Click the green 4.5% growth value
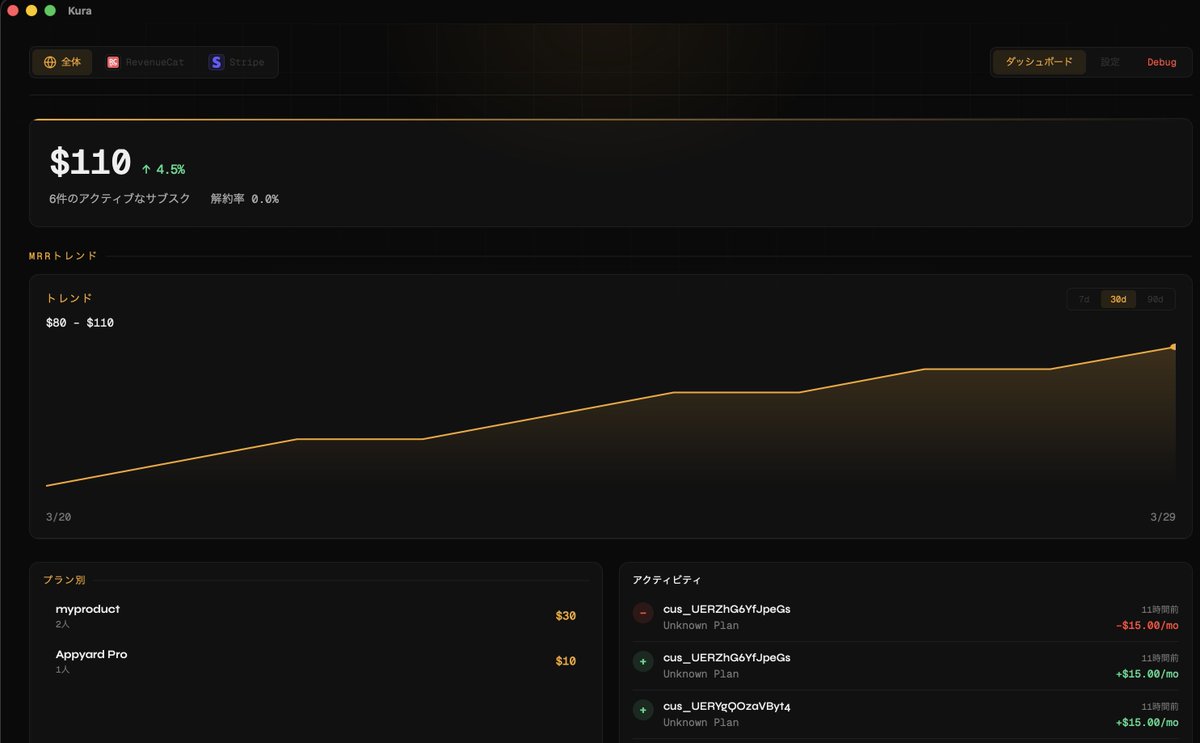The height and width of the screenshot is (743, 1200). point(170,169)
